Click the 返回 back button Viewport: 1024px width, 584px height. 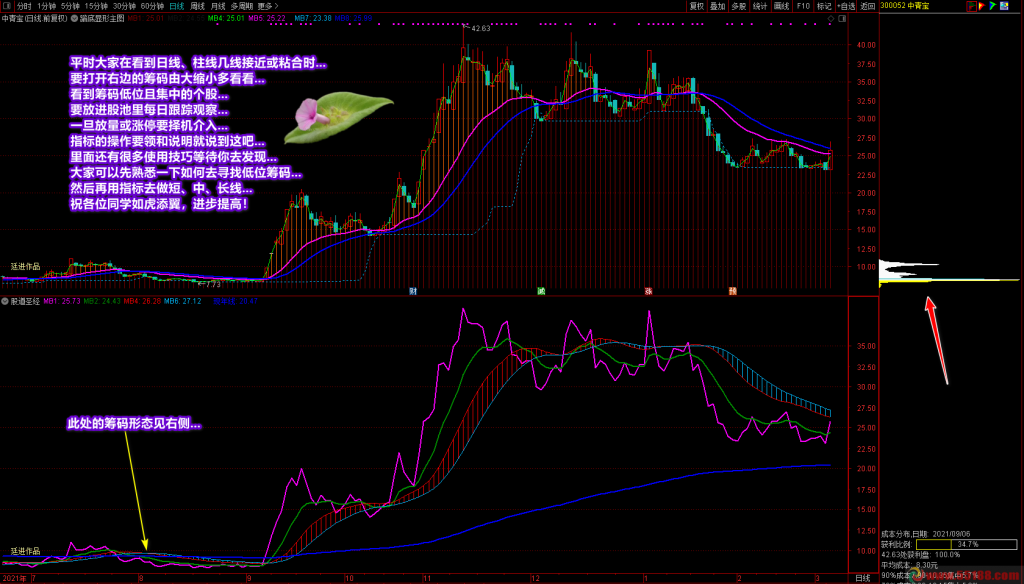click(868, 6)
